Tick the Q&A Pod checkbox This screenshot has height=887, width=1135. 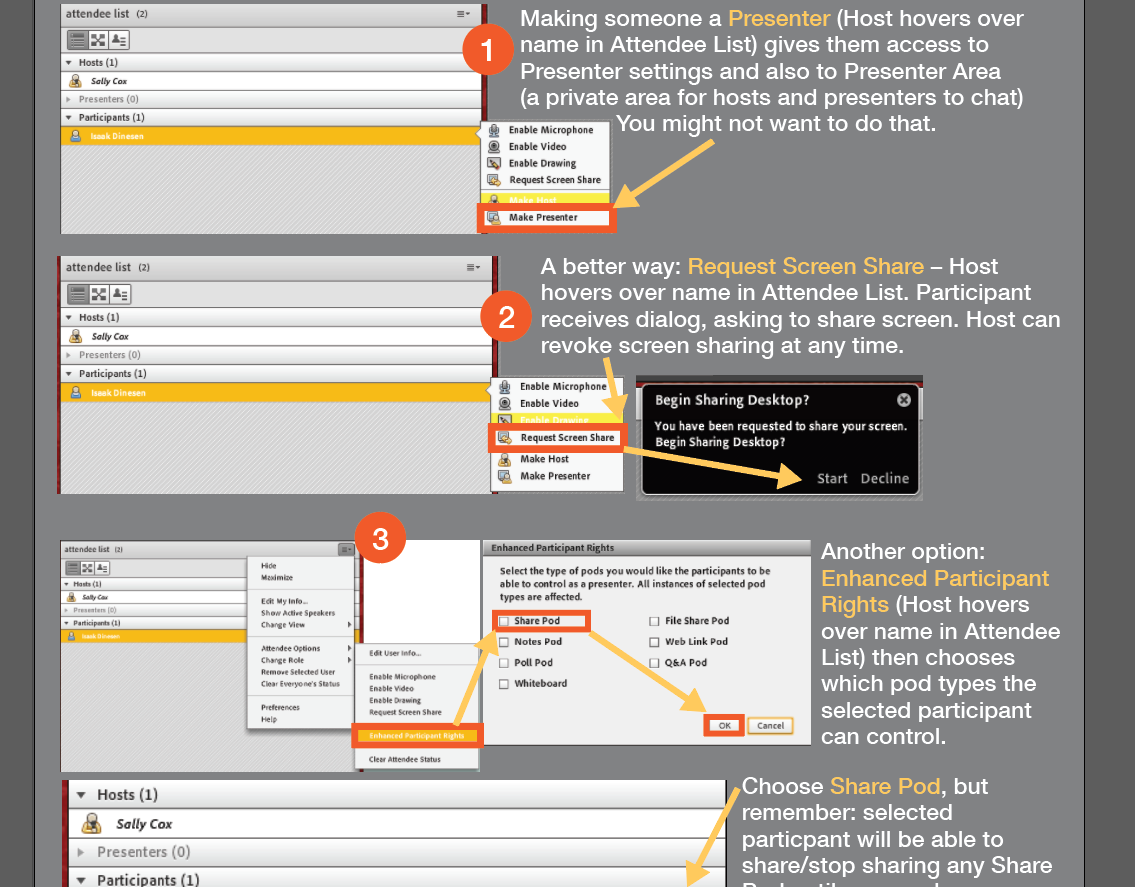point(655,663)
